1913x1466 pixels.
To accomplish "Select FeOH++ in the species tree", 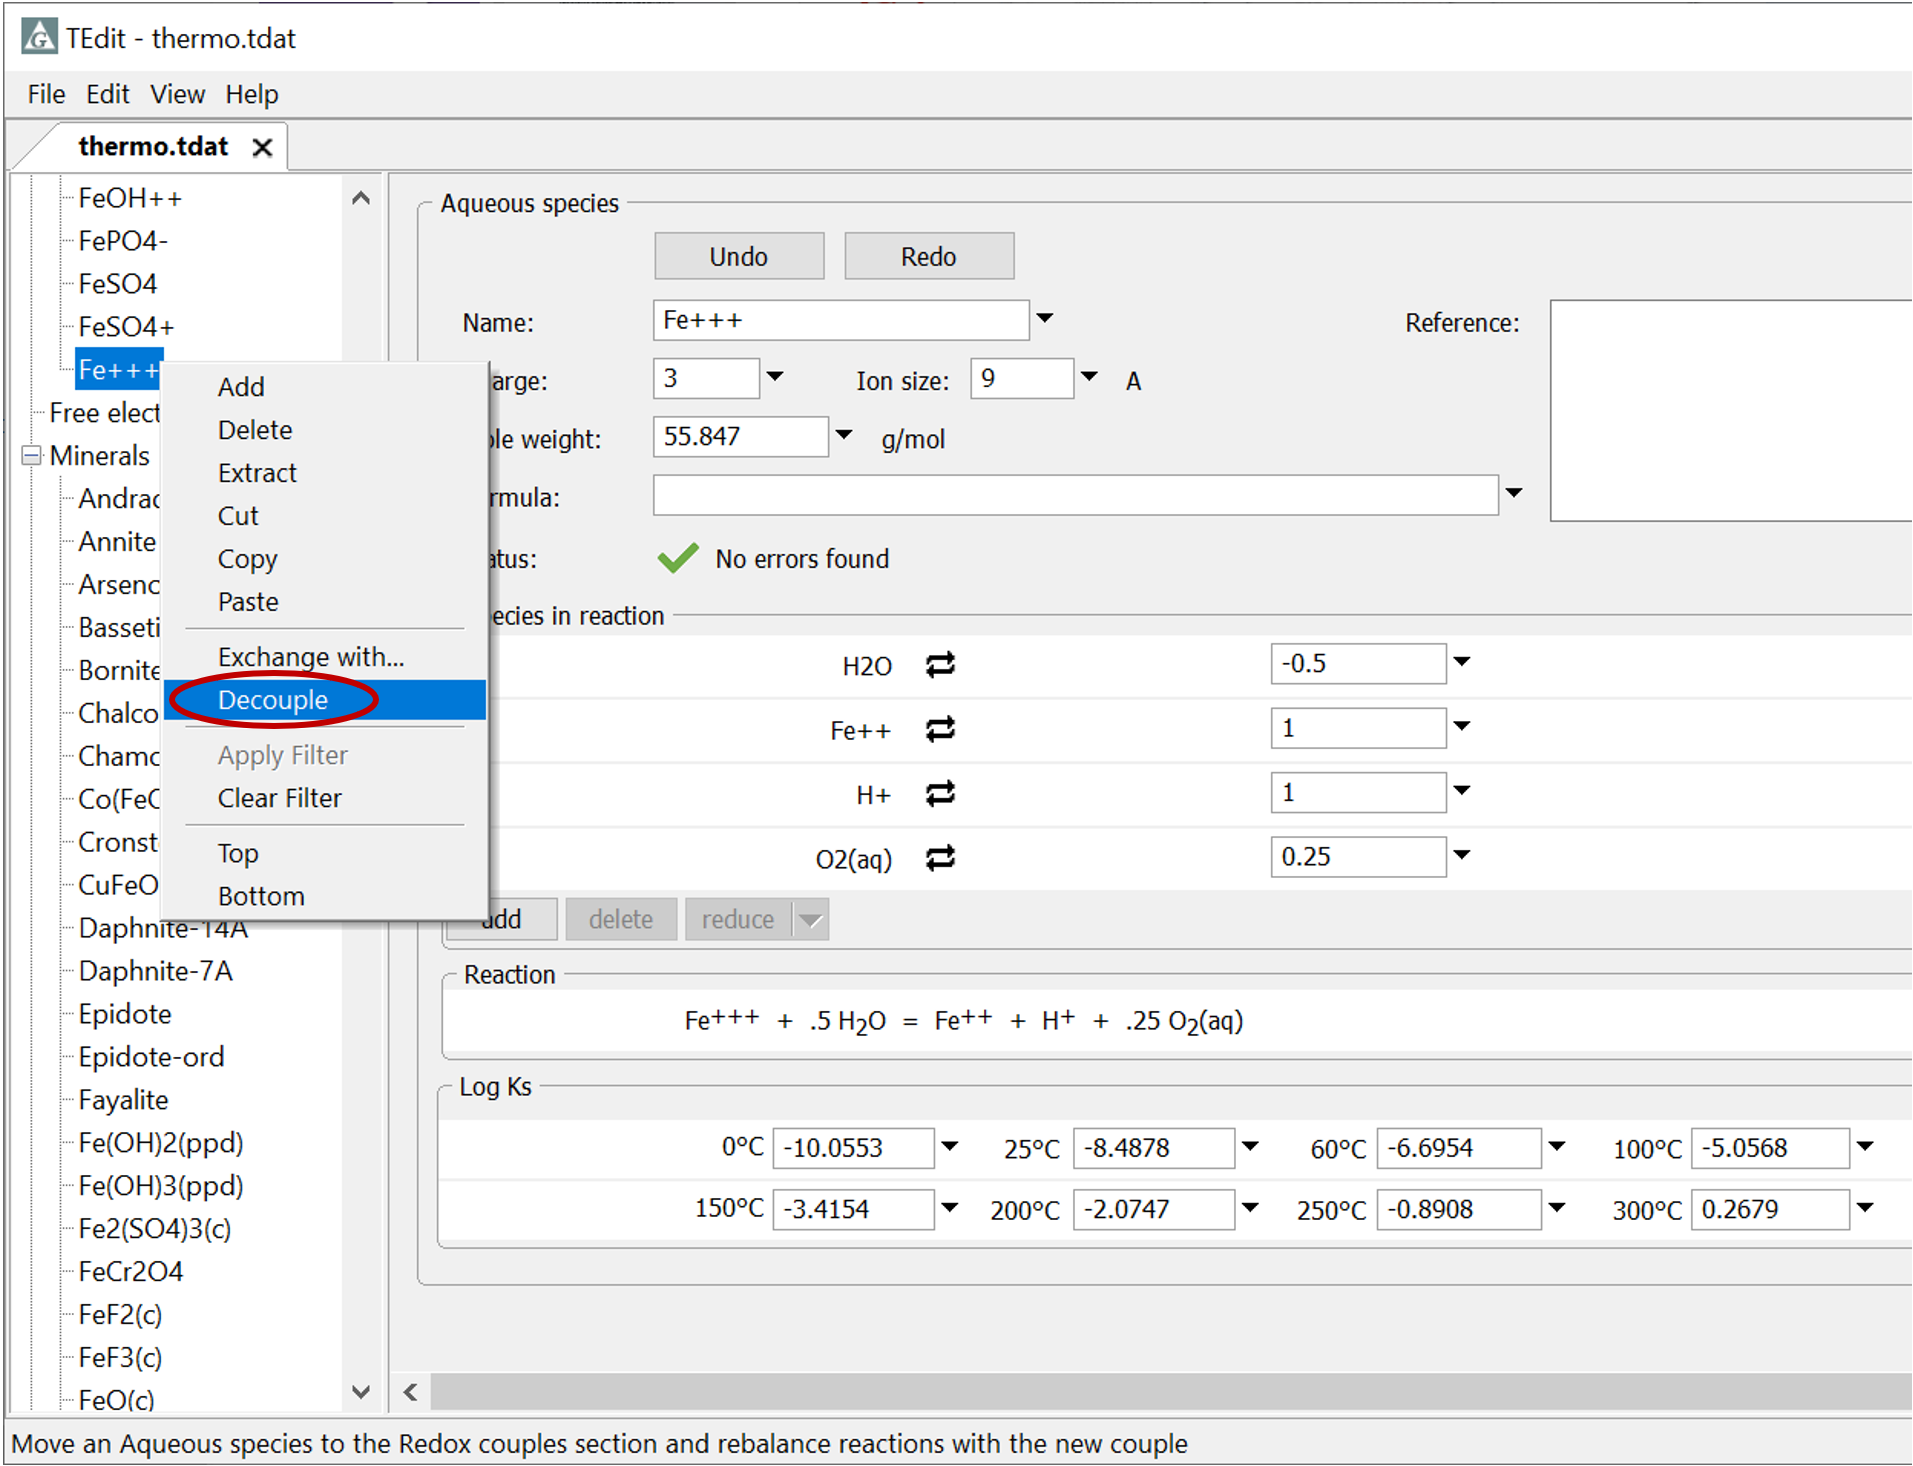I will click(131, 198).
